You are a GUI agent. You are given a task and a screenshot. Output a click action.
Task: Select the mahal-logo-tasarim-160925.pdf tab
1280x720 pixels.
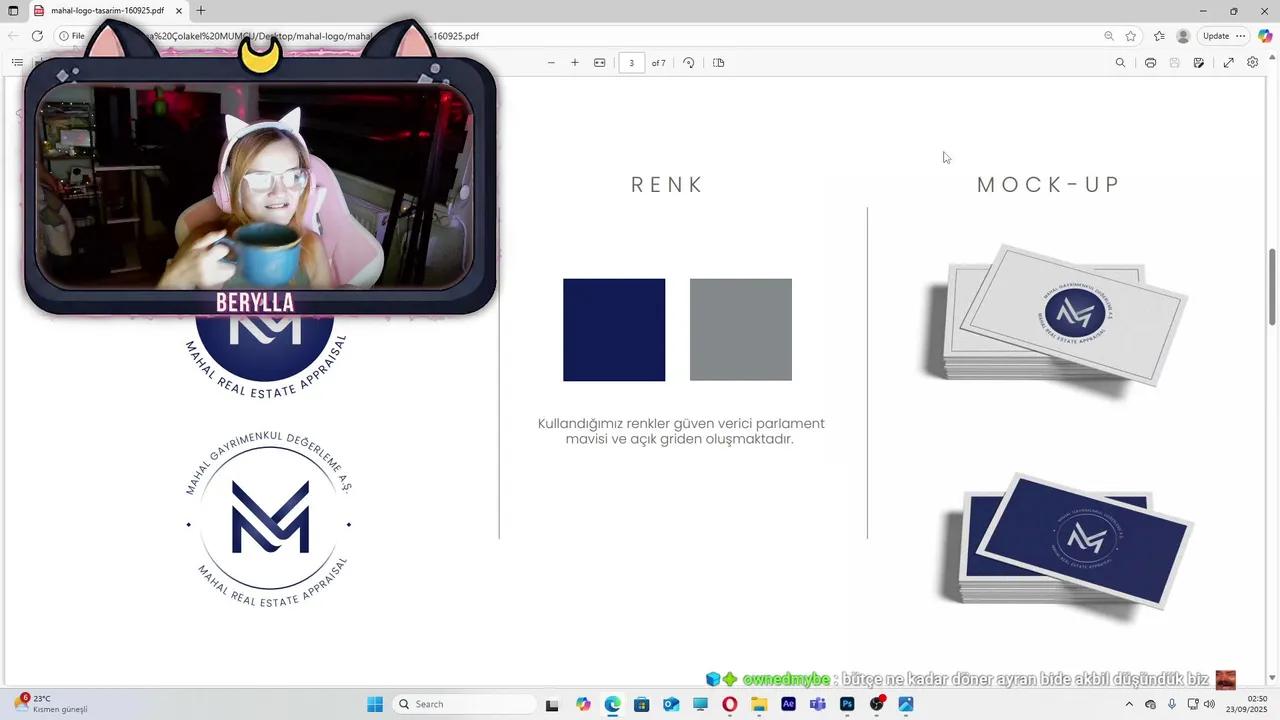tap(108, 11)
